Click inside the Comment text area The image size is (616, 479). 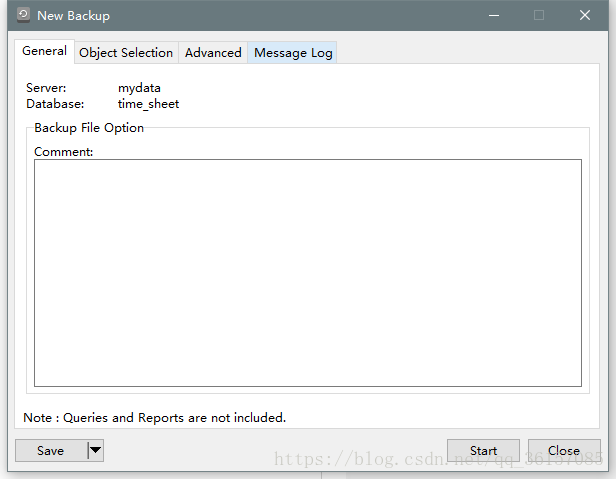307,272
